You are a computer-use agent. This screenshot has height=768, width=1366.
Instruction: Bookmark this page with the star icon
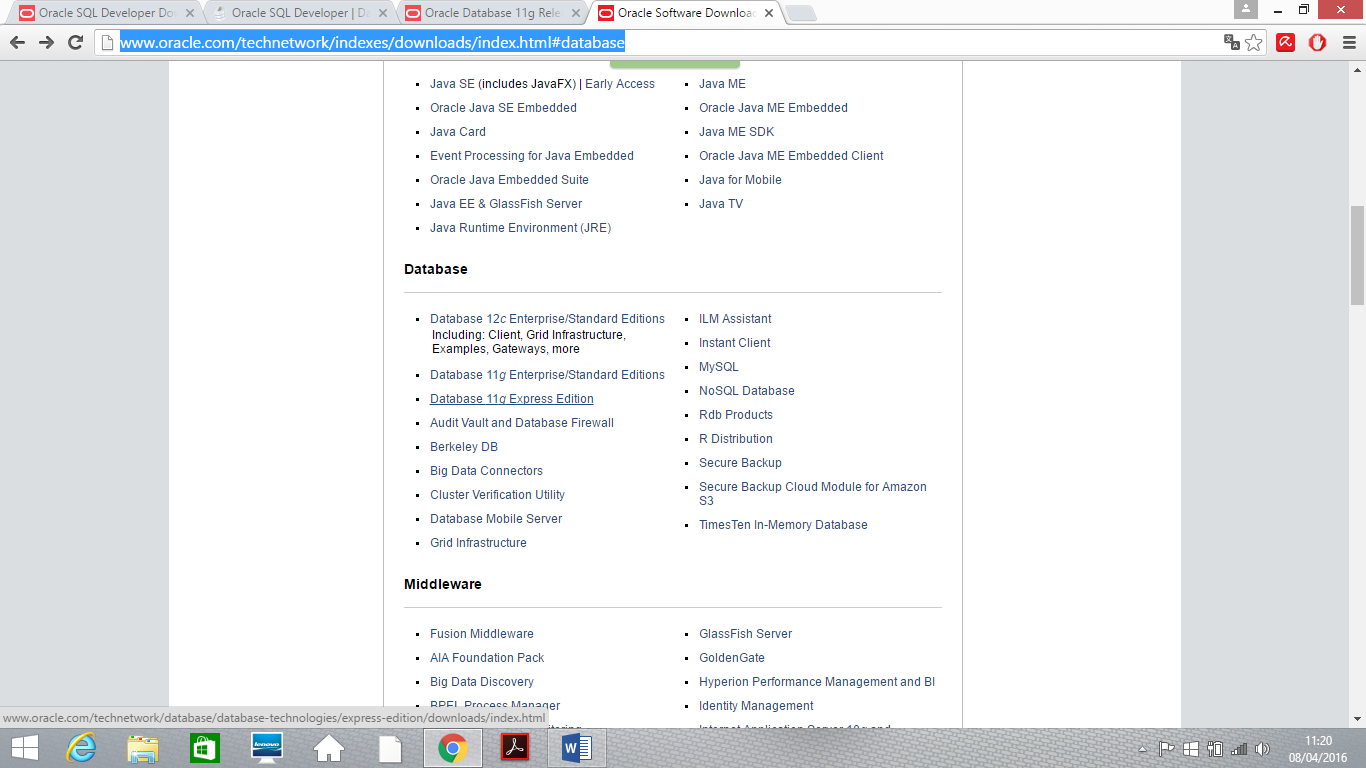[1254, 42]
